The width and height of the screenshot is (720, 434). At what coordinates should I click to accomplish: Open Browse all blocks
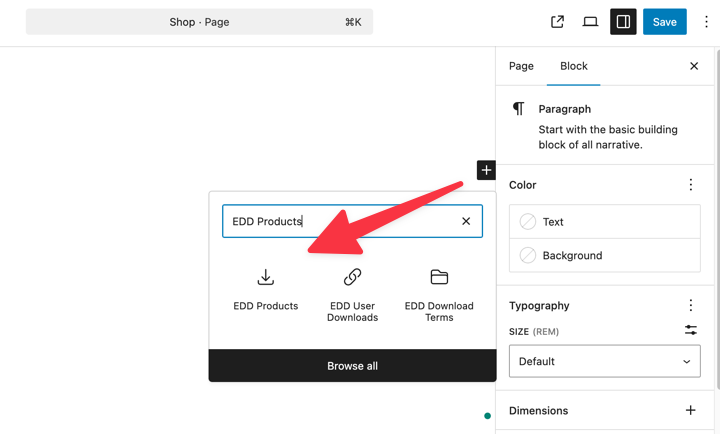(352, 366)
